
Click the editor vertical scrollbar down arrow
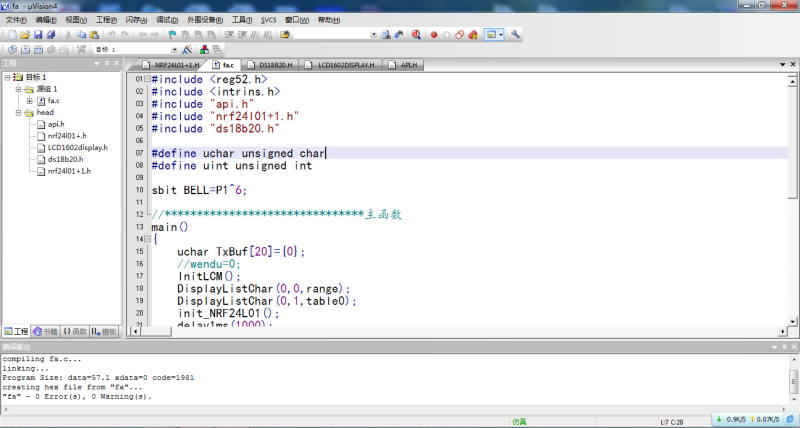pos(792,323)
